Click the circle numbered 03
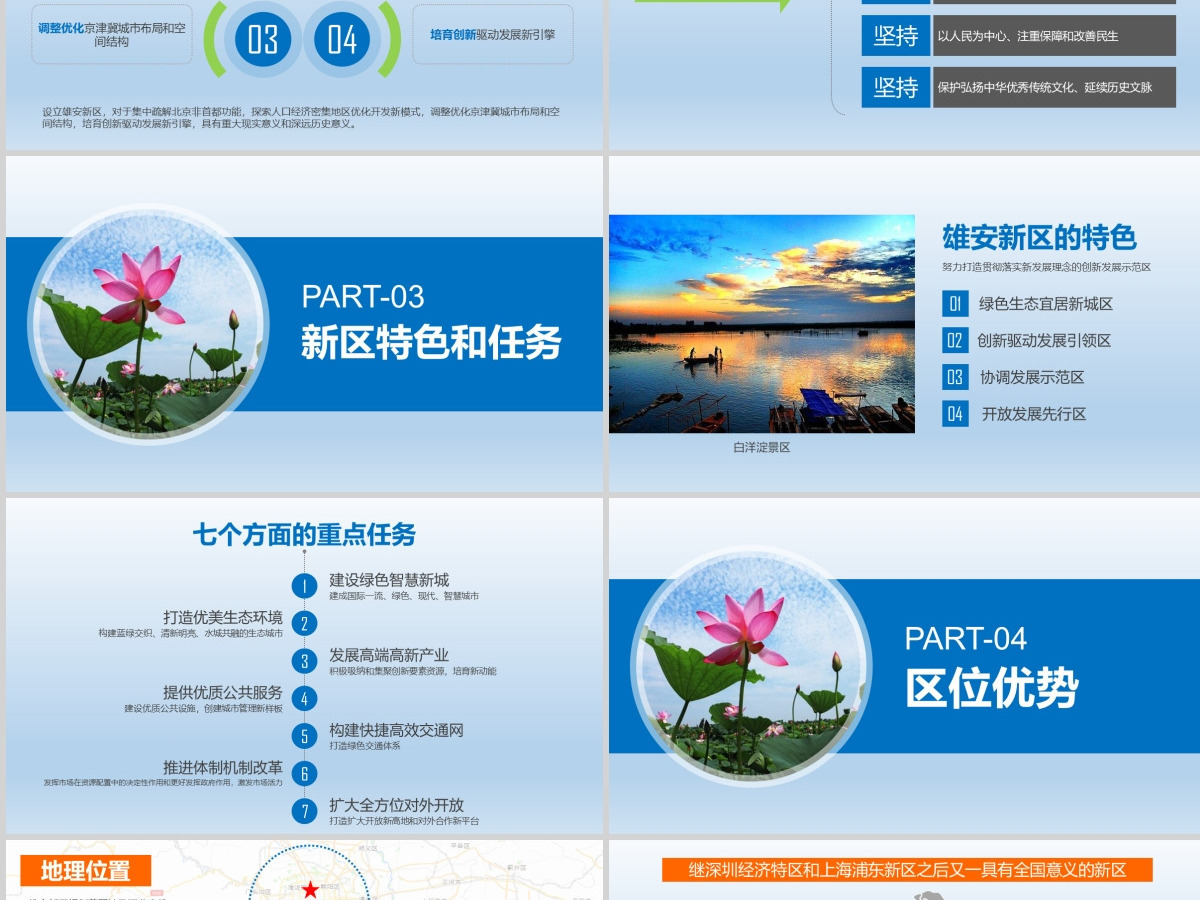Image resolution: width=1200 pixels, height=900 pixels. pos(263,40)
